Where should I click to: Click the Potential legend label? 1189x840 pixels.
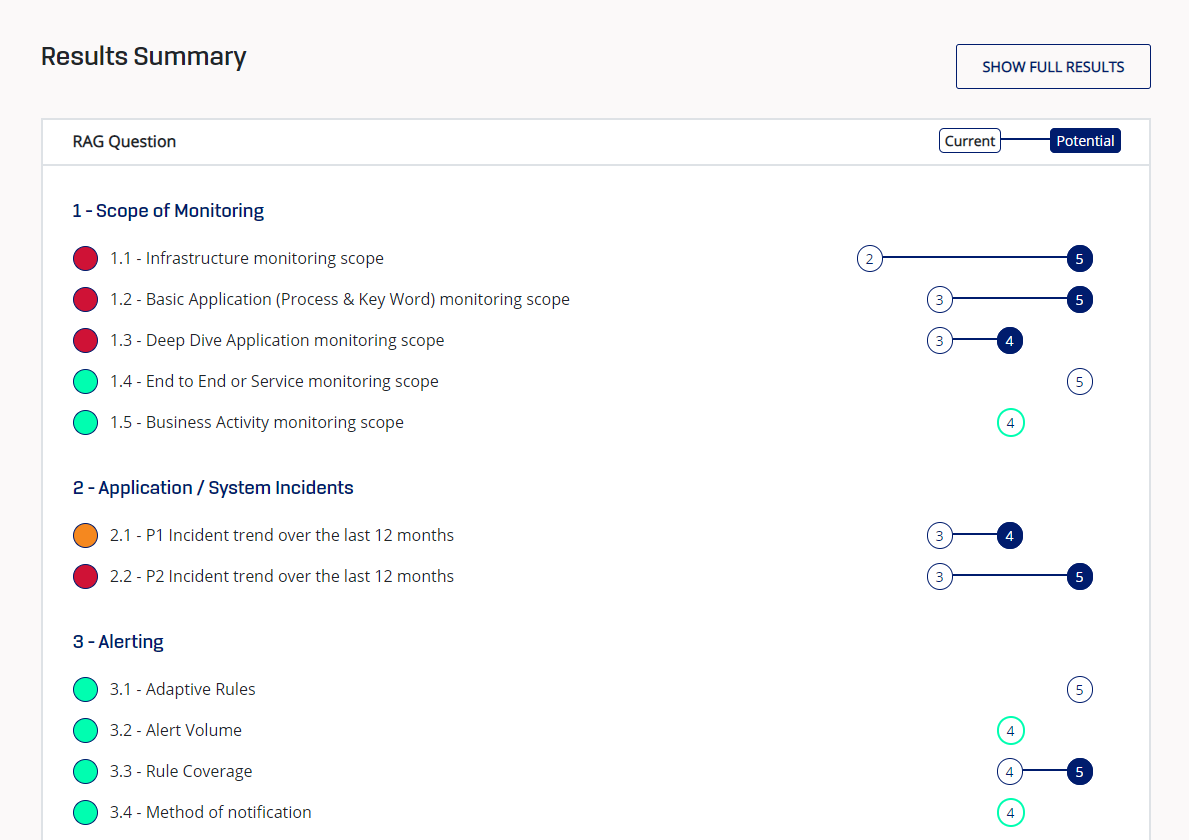(1084, 141)
